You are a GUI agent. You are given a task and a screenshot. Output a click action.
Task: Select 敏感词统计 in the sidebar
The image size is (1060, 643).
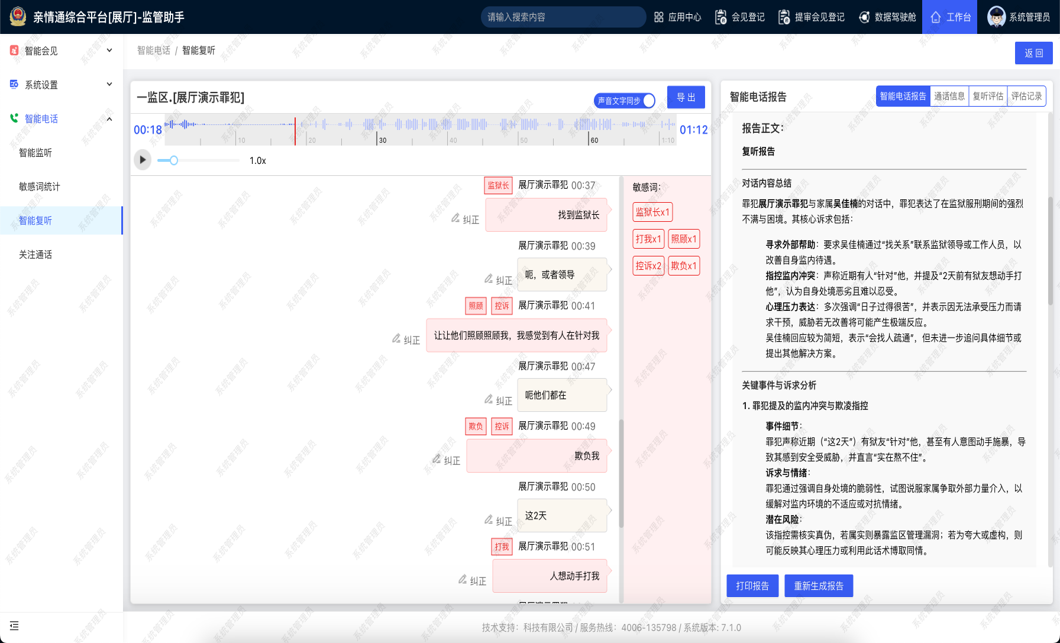click(x=40, y=187)
